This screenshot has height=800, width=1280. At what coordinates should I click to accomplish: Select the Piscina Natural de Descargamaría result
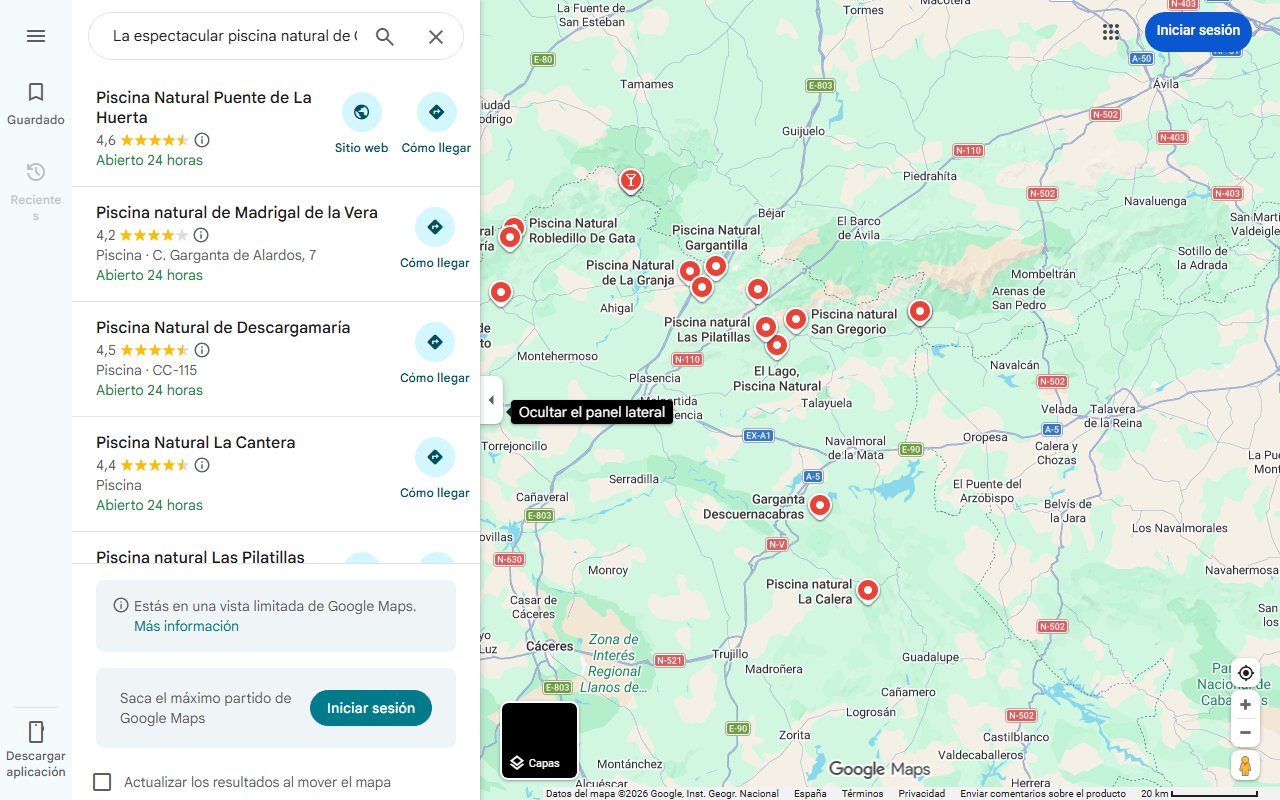223,328
